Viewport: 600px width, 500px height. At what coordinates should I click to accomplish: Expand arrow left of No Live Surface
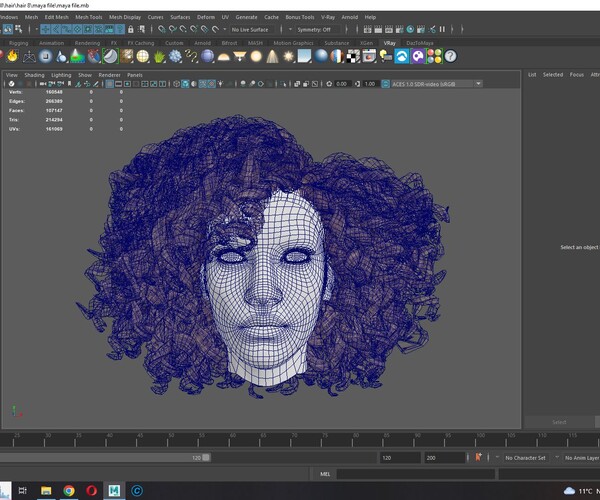[225, 29]
